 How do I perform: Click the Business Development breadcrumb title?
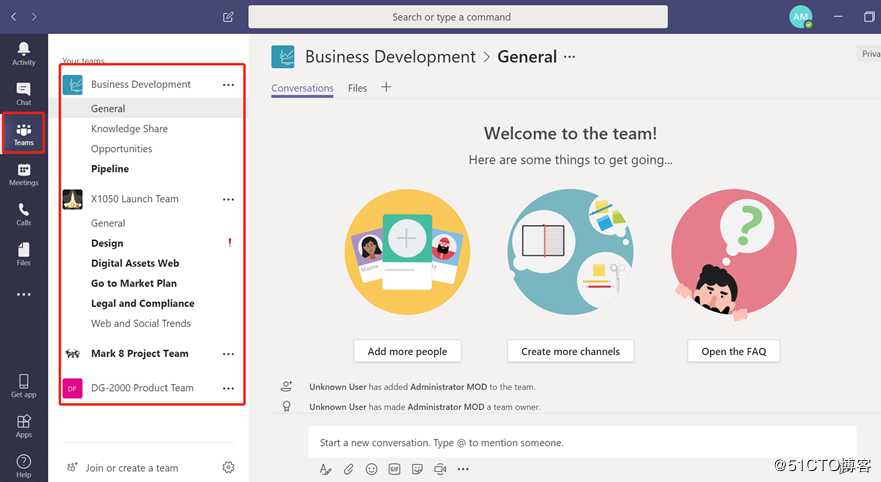(x=390, y=57)
